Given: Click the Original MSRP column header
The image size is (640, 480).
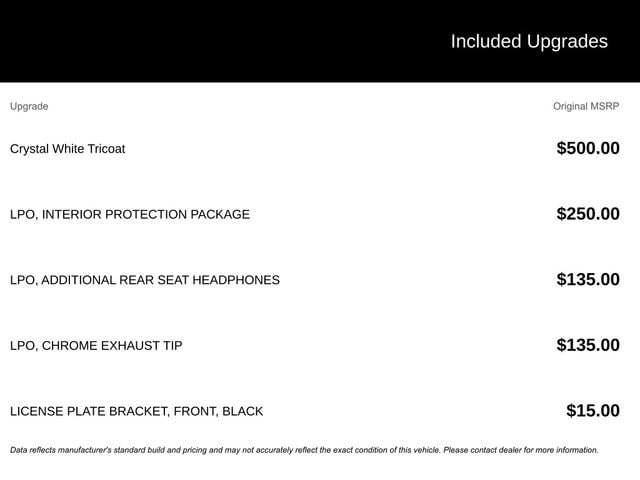Looking at the screenshot, I should (x=586, y=106).
